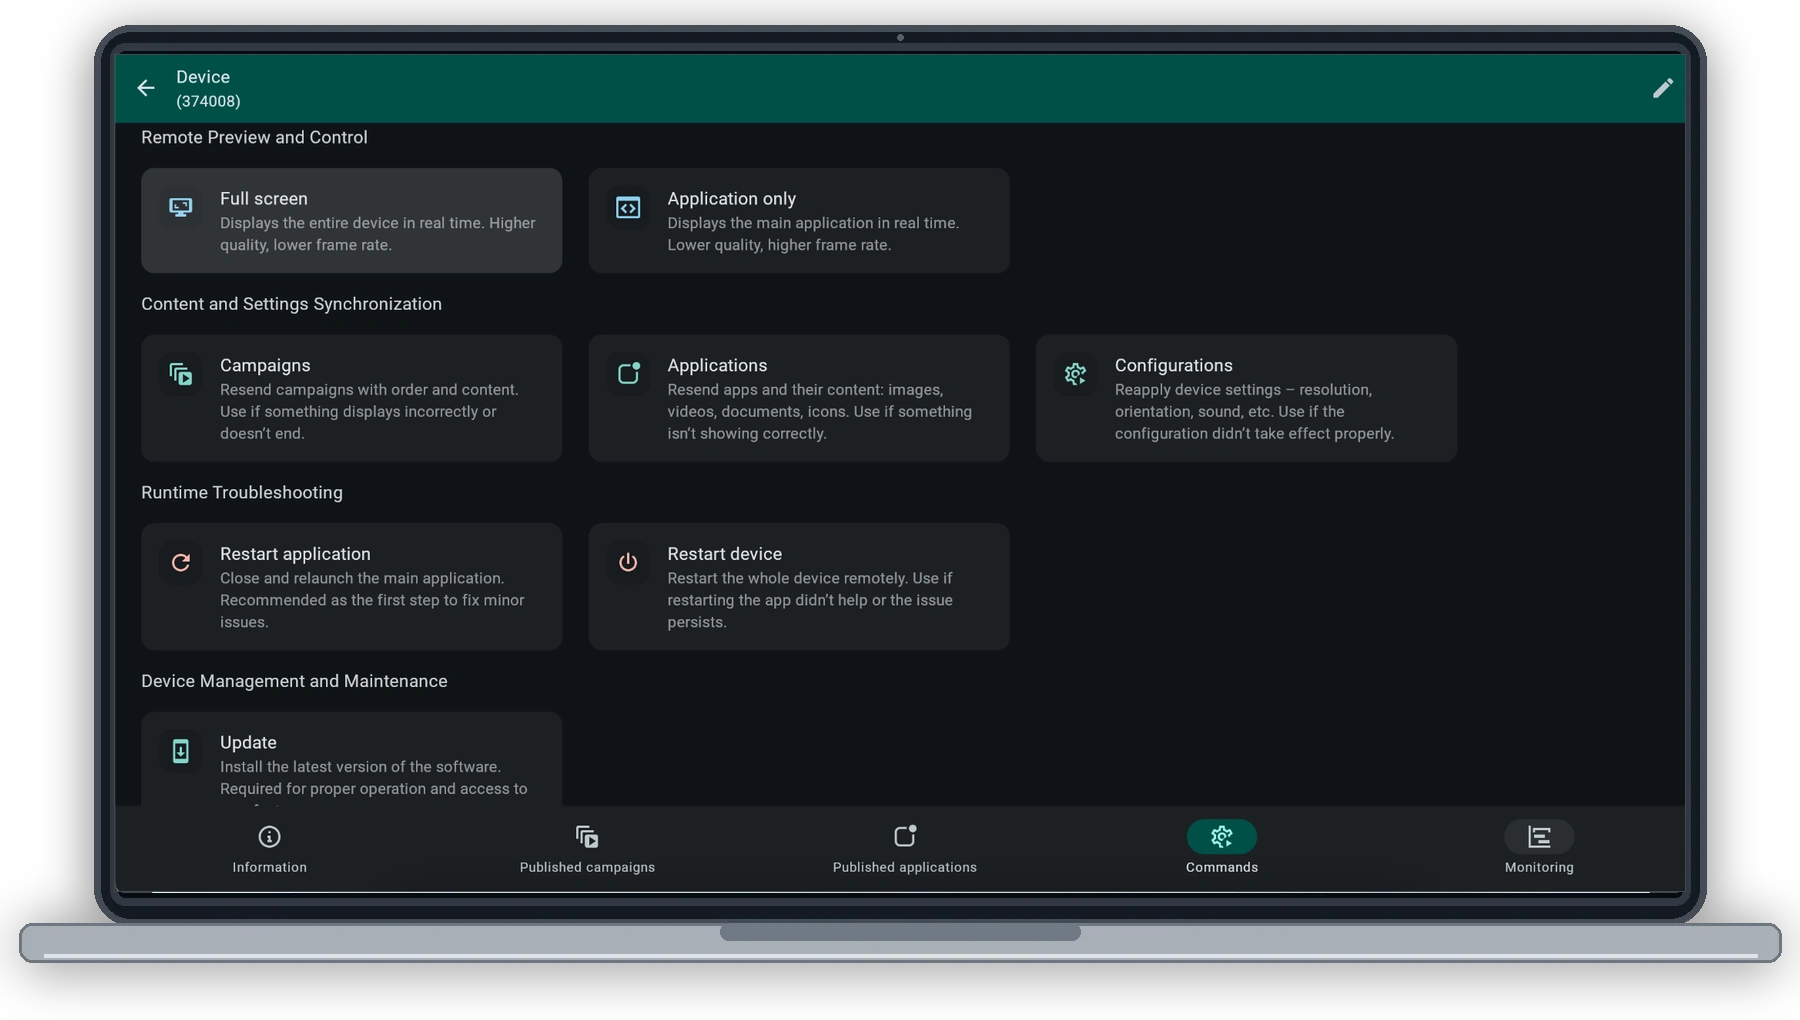Switch to Published applications tab

pyautogui.click(x=905, y=849)
